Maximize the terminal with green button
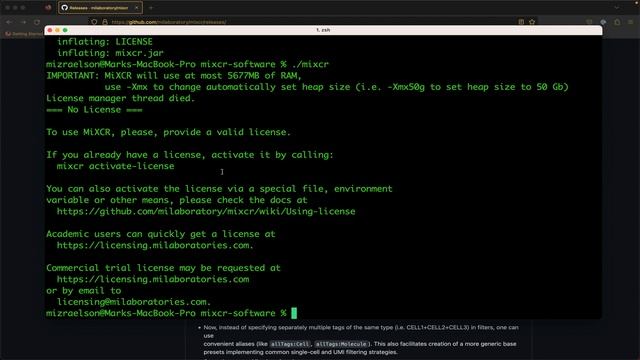The height and width of the screenshot is (360, 640). click(65, 30)
